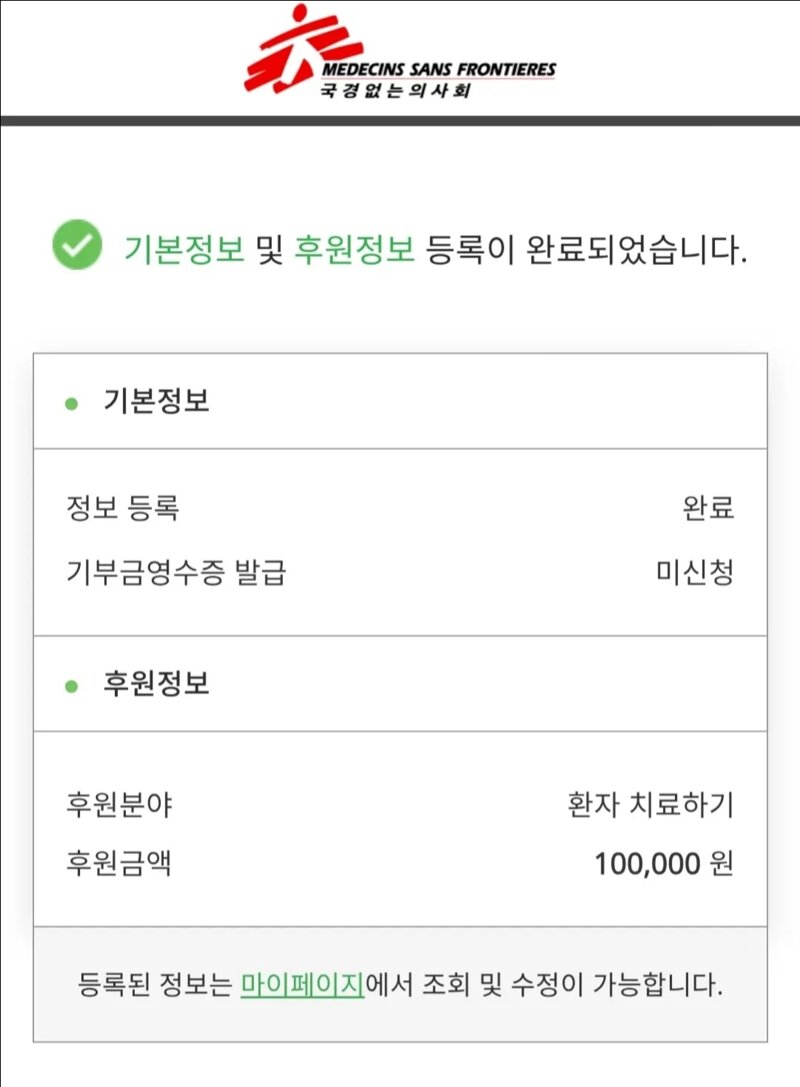
Task: Click the 미신청 receipt status
Action: point(695,573)
